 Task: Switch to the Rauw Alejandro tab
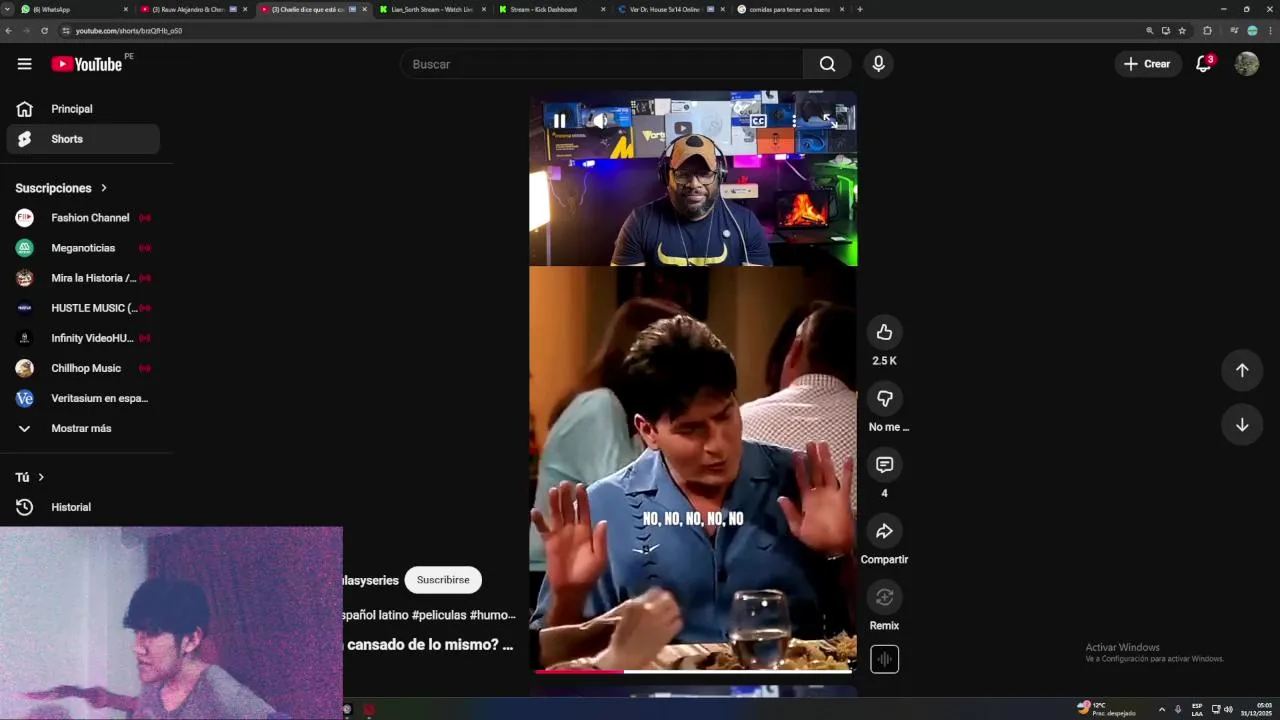click(194, 9)
